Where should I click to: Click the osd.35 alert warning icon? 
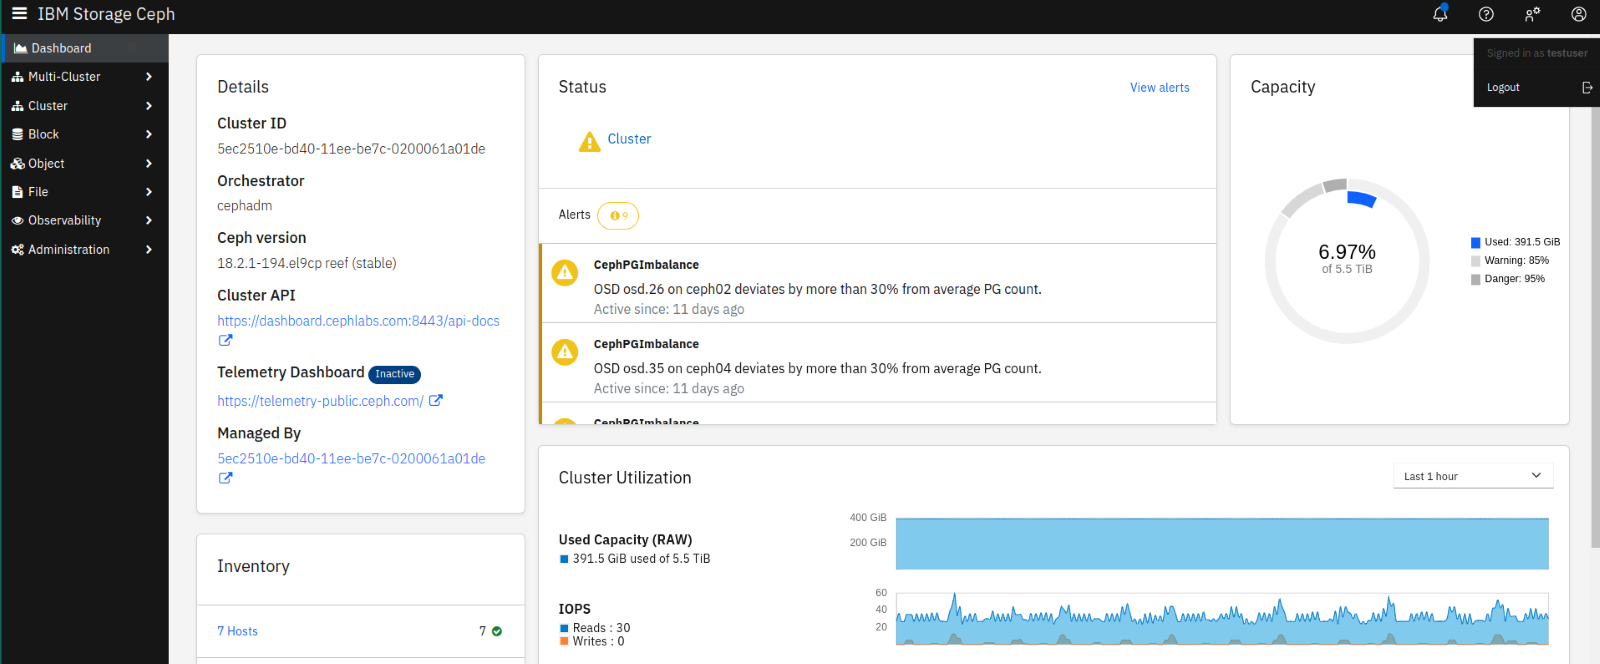(565, 352)
